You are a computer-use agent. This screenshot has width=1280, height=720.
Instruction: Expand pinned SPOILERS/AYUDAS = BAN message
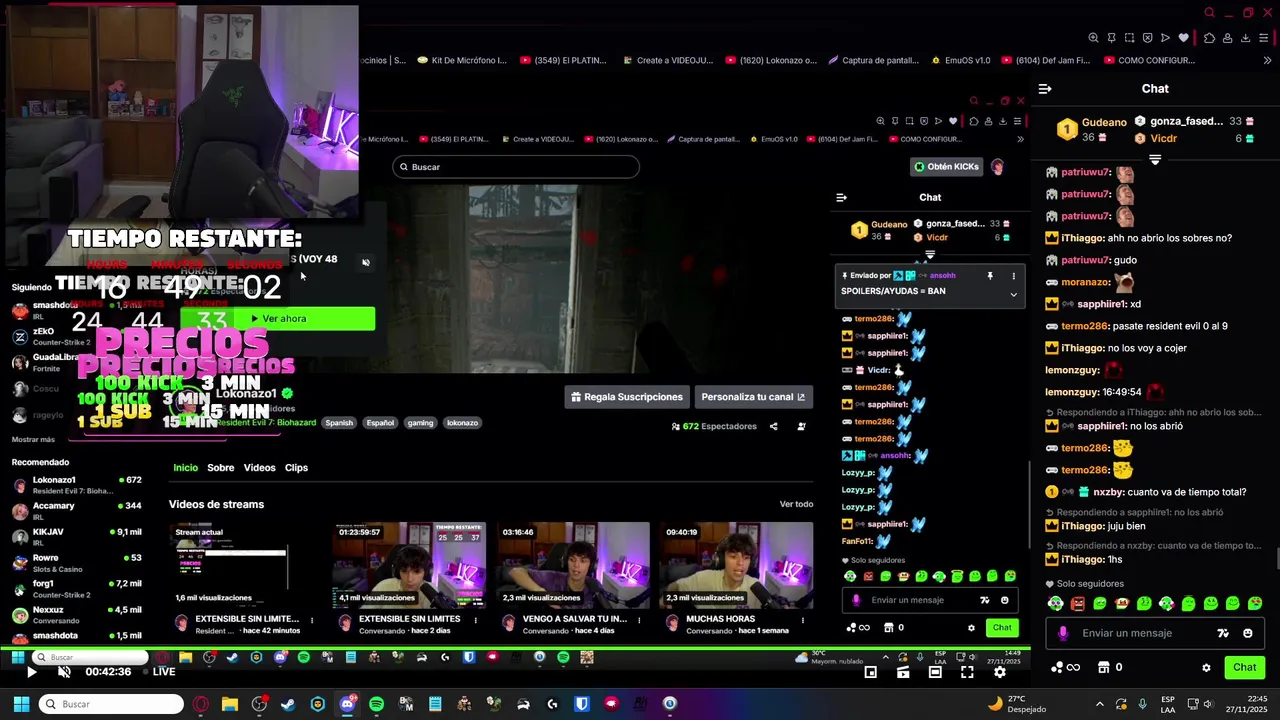tap(1013, 294)
